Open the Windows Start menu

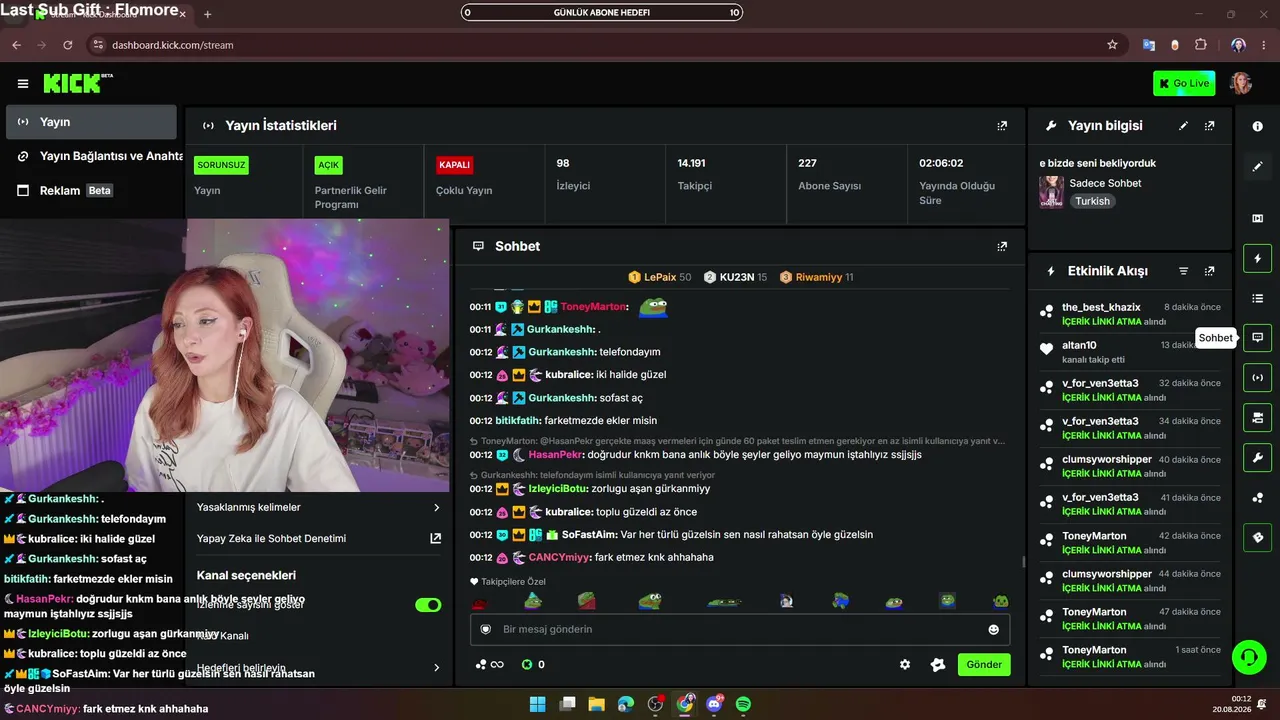(537, 704)
